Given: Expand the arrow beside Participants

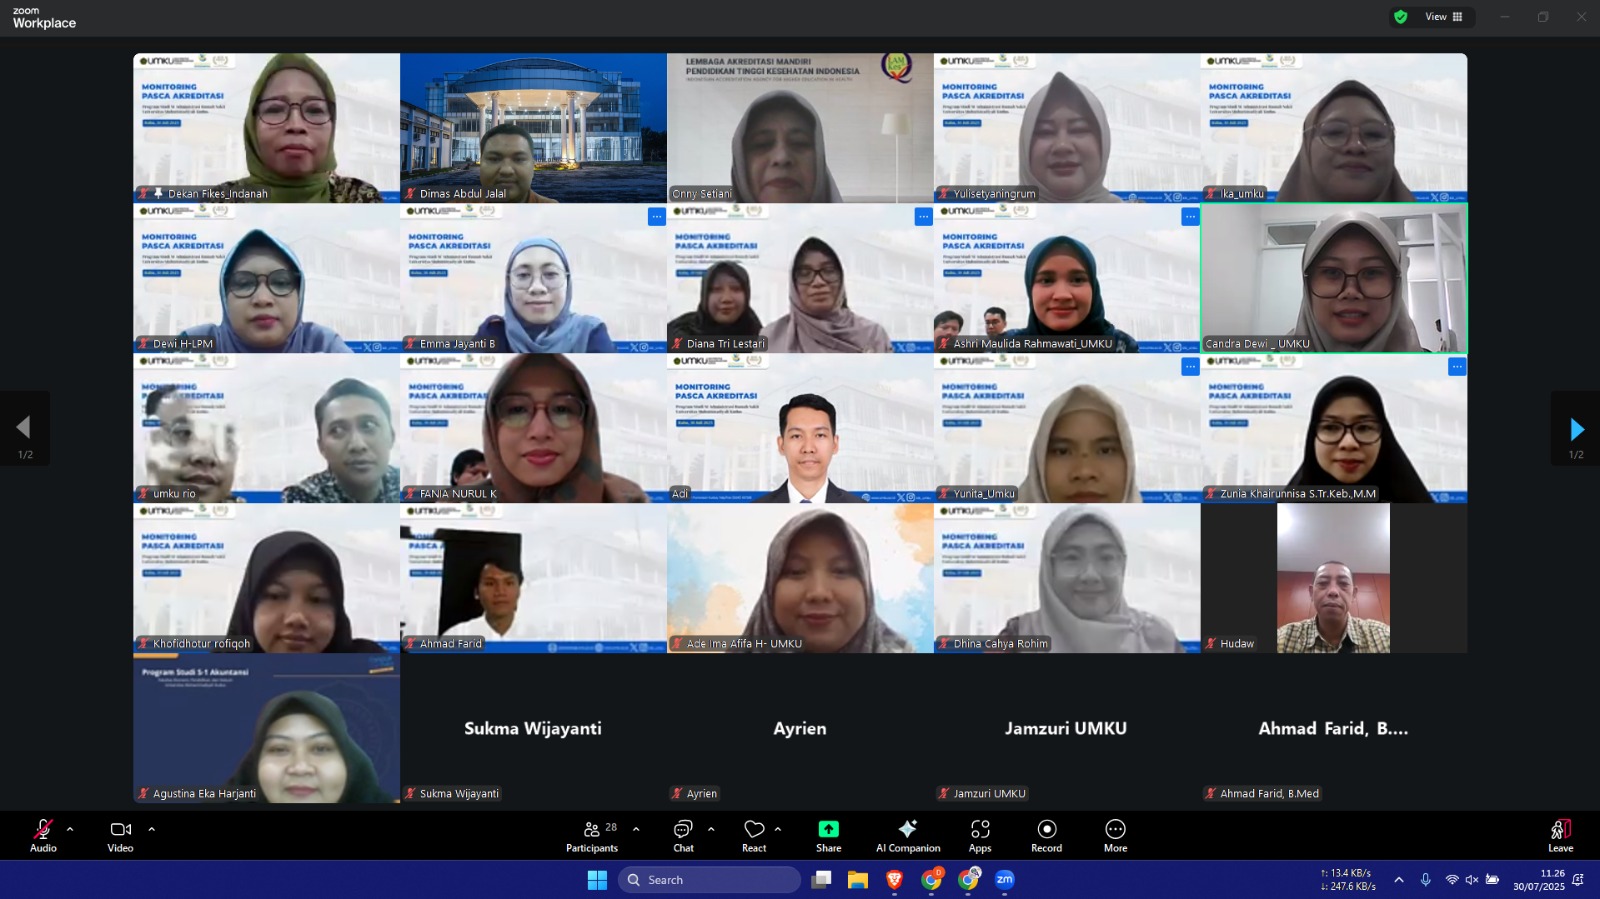Looking at the screenshot, I should 636,829.
